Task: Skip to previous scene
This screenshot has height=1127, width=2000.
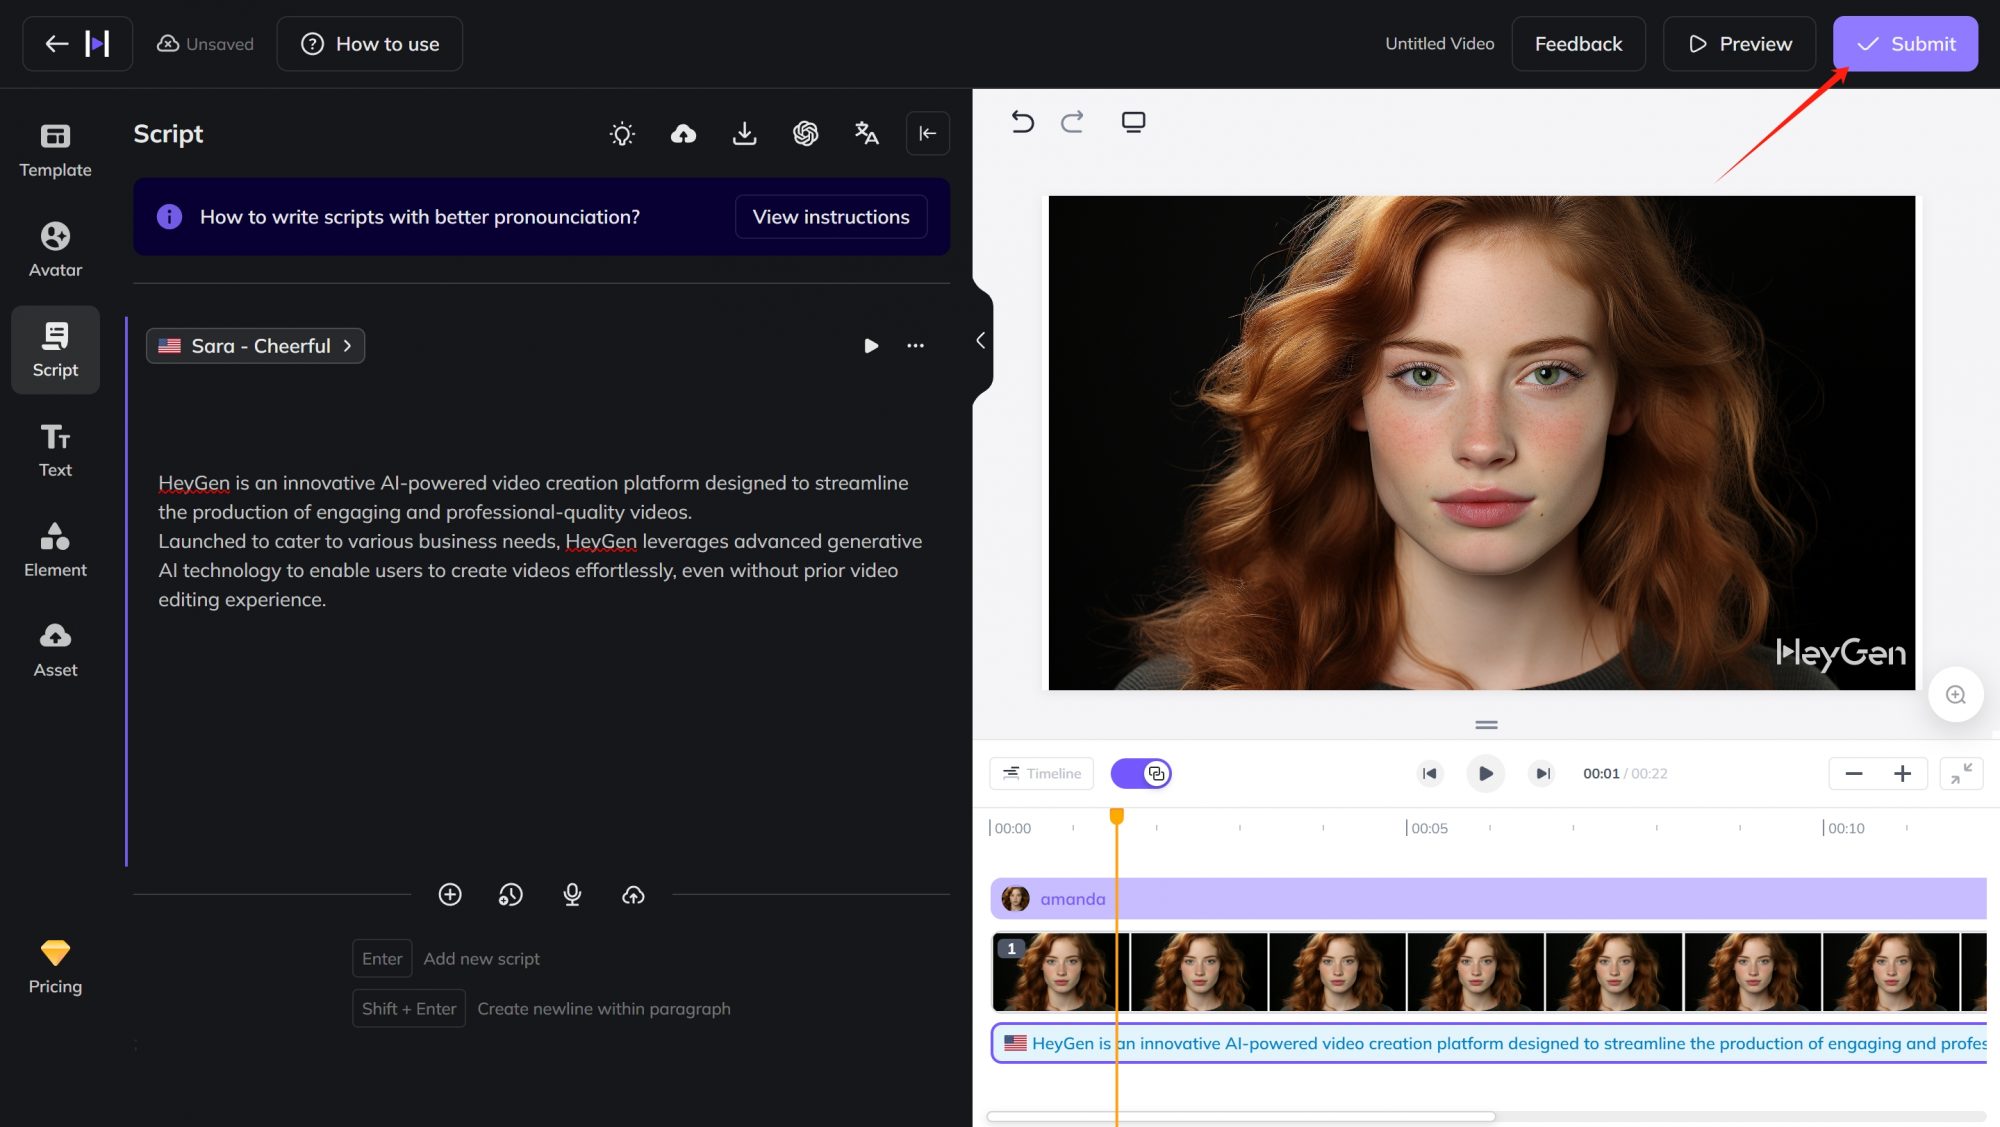Action: [1430, 773]
